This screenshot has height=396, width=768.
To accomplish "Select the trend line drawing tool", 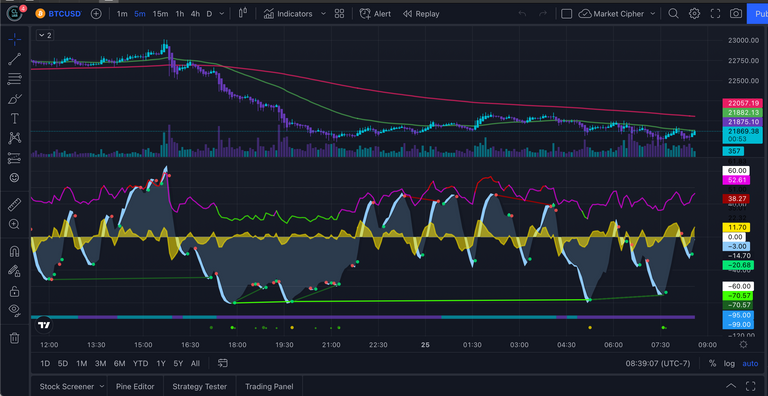I will (15, 59).
